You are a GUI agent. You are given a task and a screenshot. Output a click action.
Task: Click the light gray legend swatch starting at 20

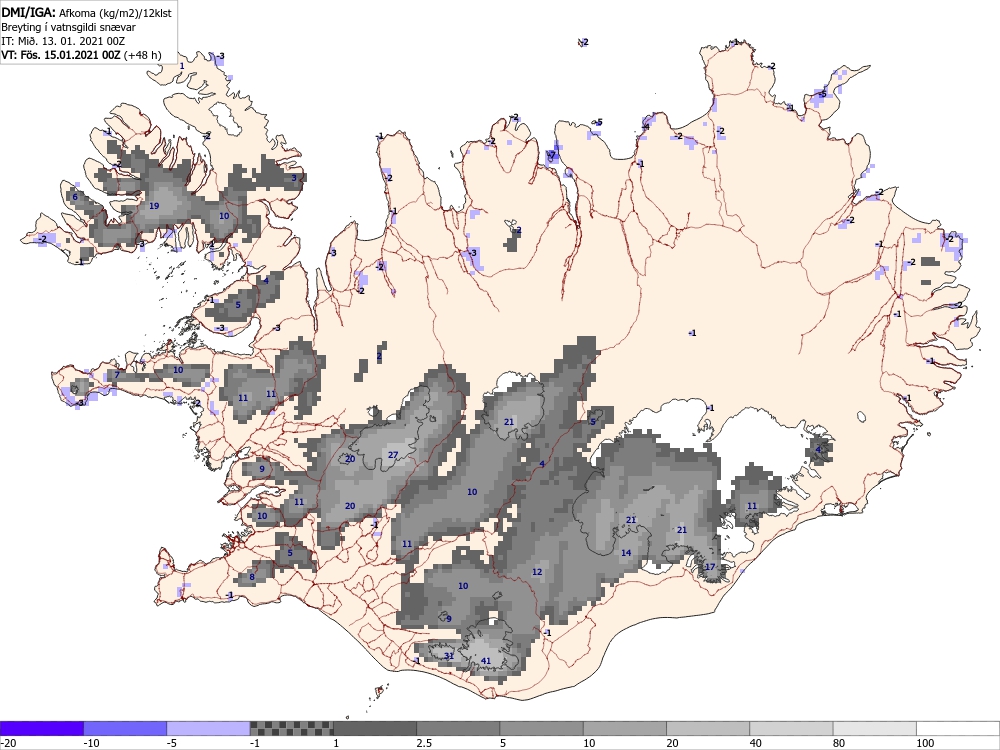(708, 728)
